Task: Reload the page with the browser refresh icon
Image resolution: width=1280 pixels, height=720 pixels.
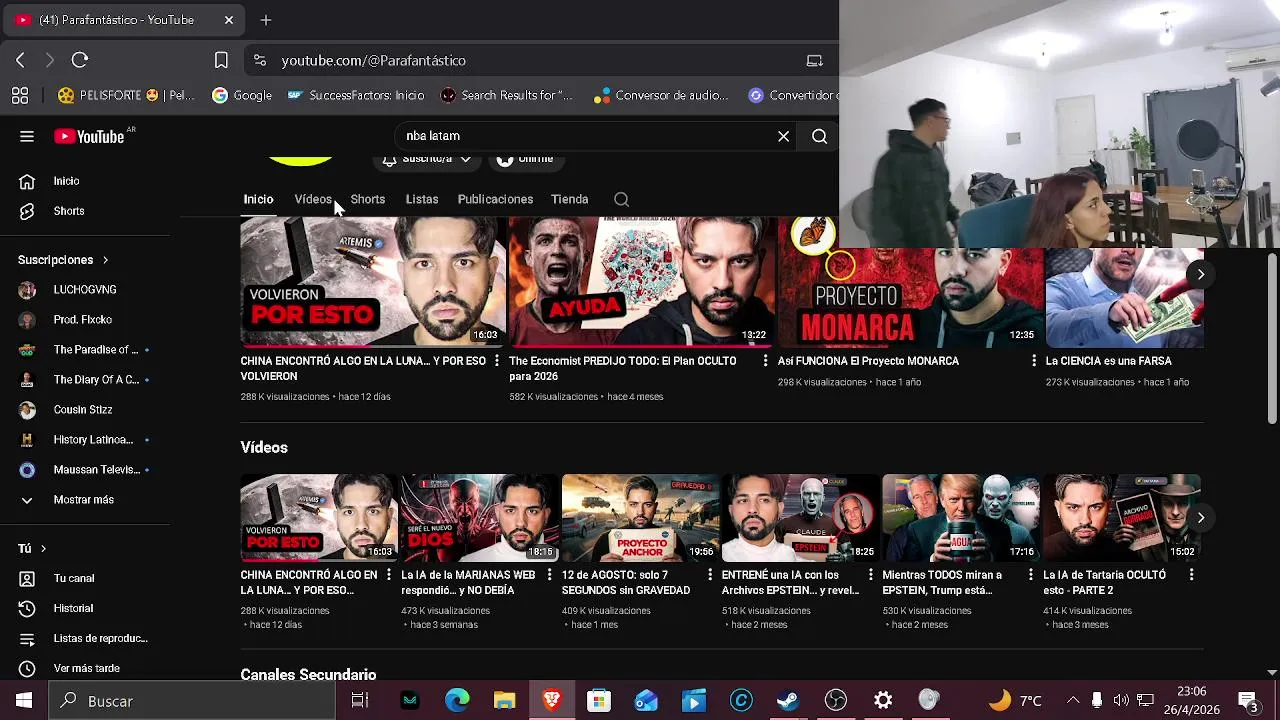Action: point(80,60)
